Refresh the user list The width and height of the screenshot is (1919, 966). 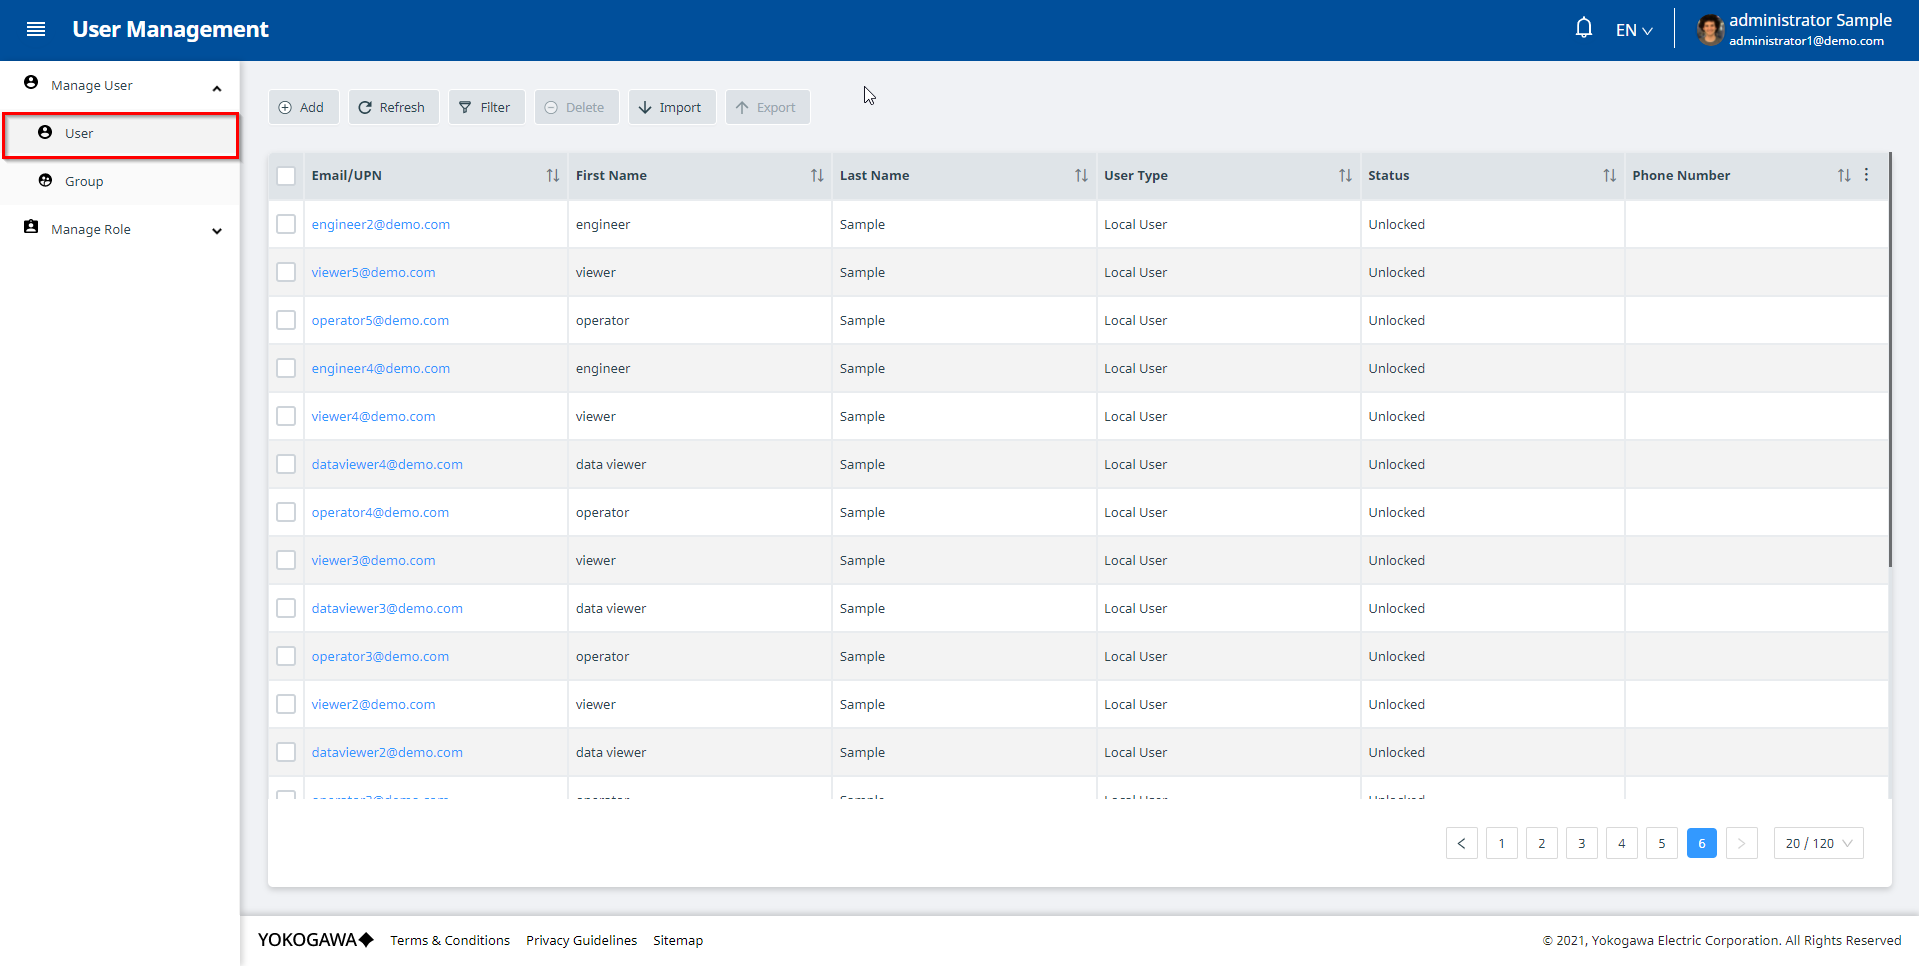click(393, 107)
